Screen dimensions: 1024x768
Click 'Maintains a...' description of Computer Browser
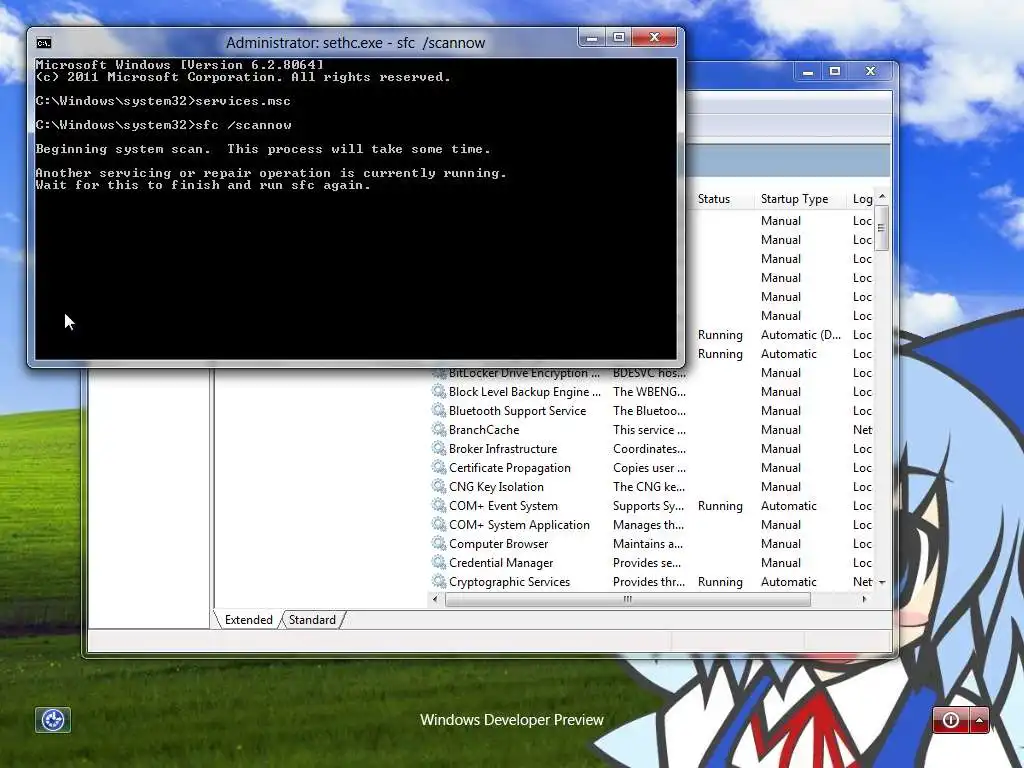click(x=648, y=543)
